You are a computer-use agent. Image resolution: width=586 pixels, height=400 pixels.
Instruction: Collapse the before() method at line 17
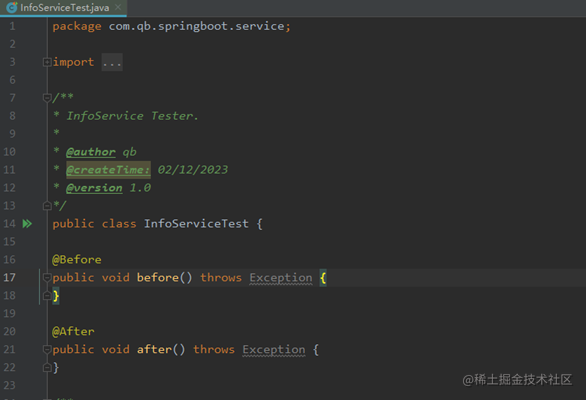[x=47, y=277]
